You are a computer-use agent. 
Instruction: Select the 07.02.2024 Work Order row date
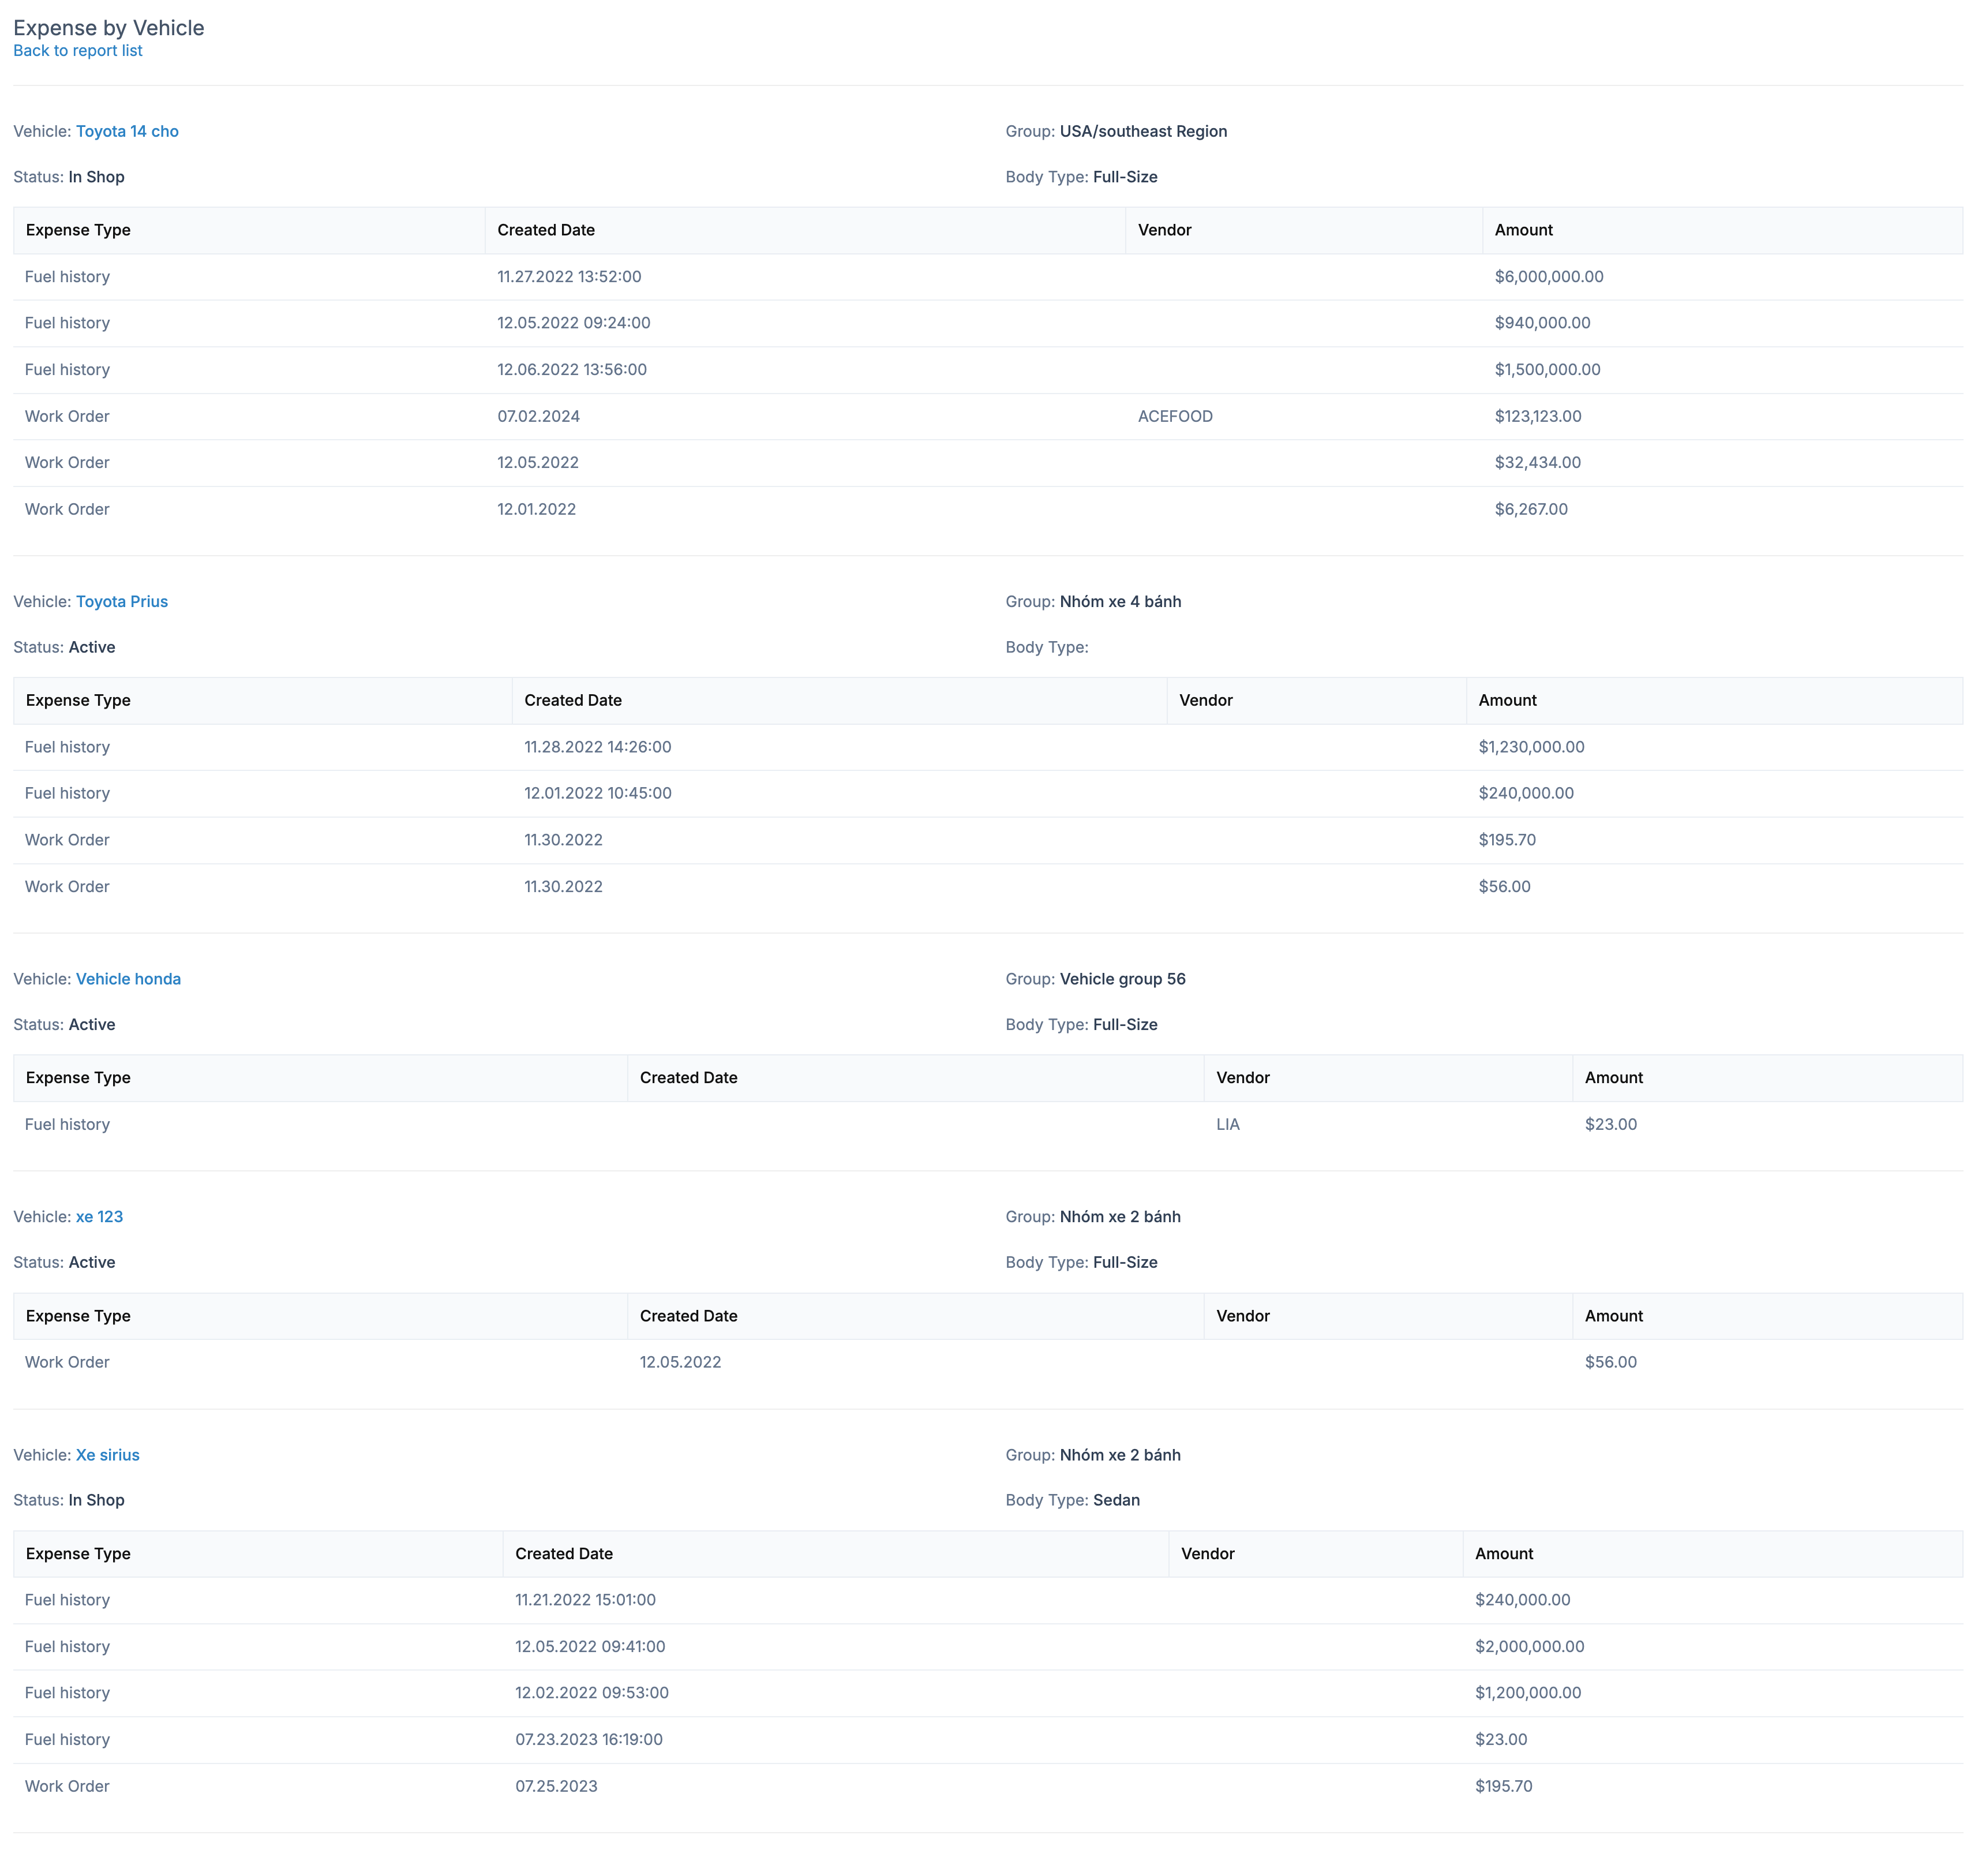(x=538, y=416)
